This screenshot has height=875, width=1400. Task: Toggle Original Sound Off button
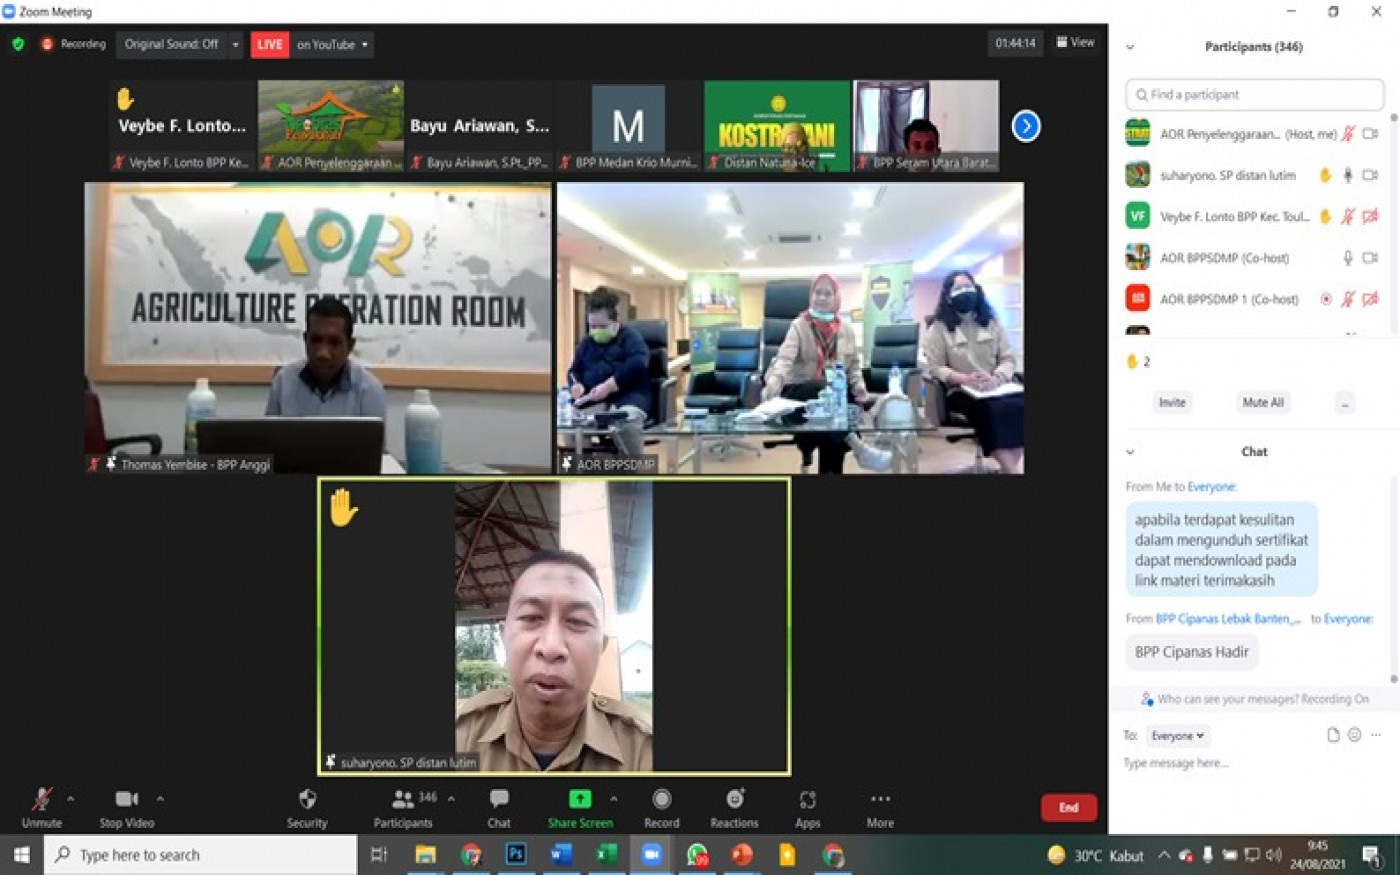[171, 44]
